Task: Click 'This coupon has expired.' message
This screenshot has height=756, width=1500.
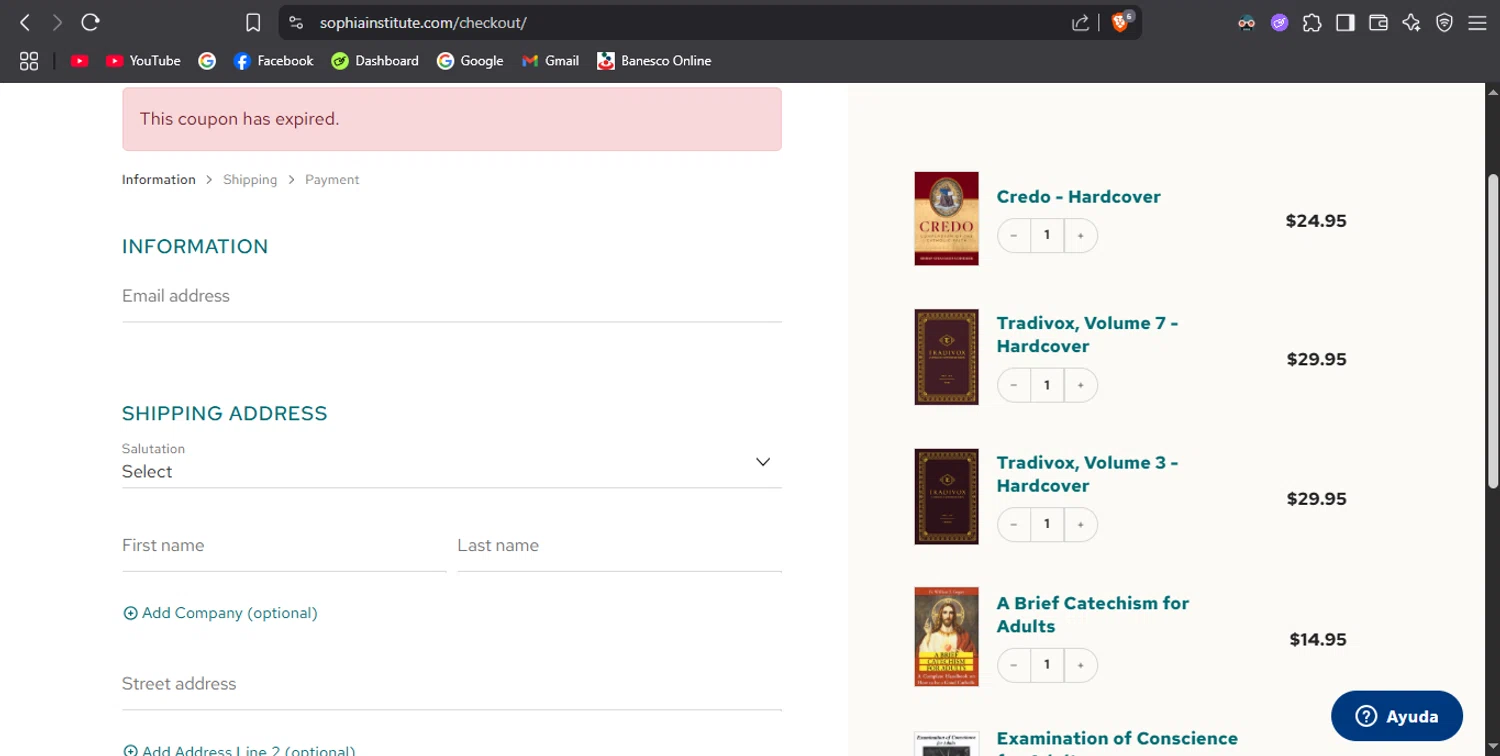Action: coord(239,119)
